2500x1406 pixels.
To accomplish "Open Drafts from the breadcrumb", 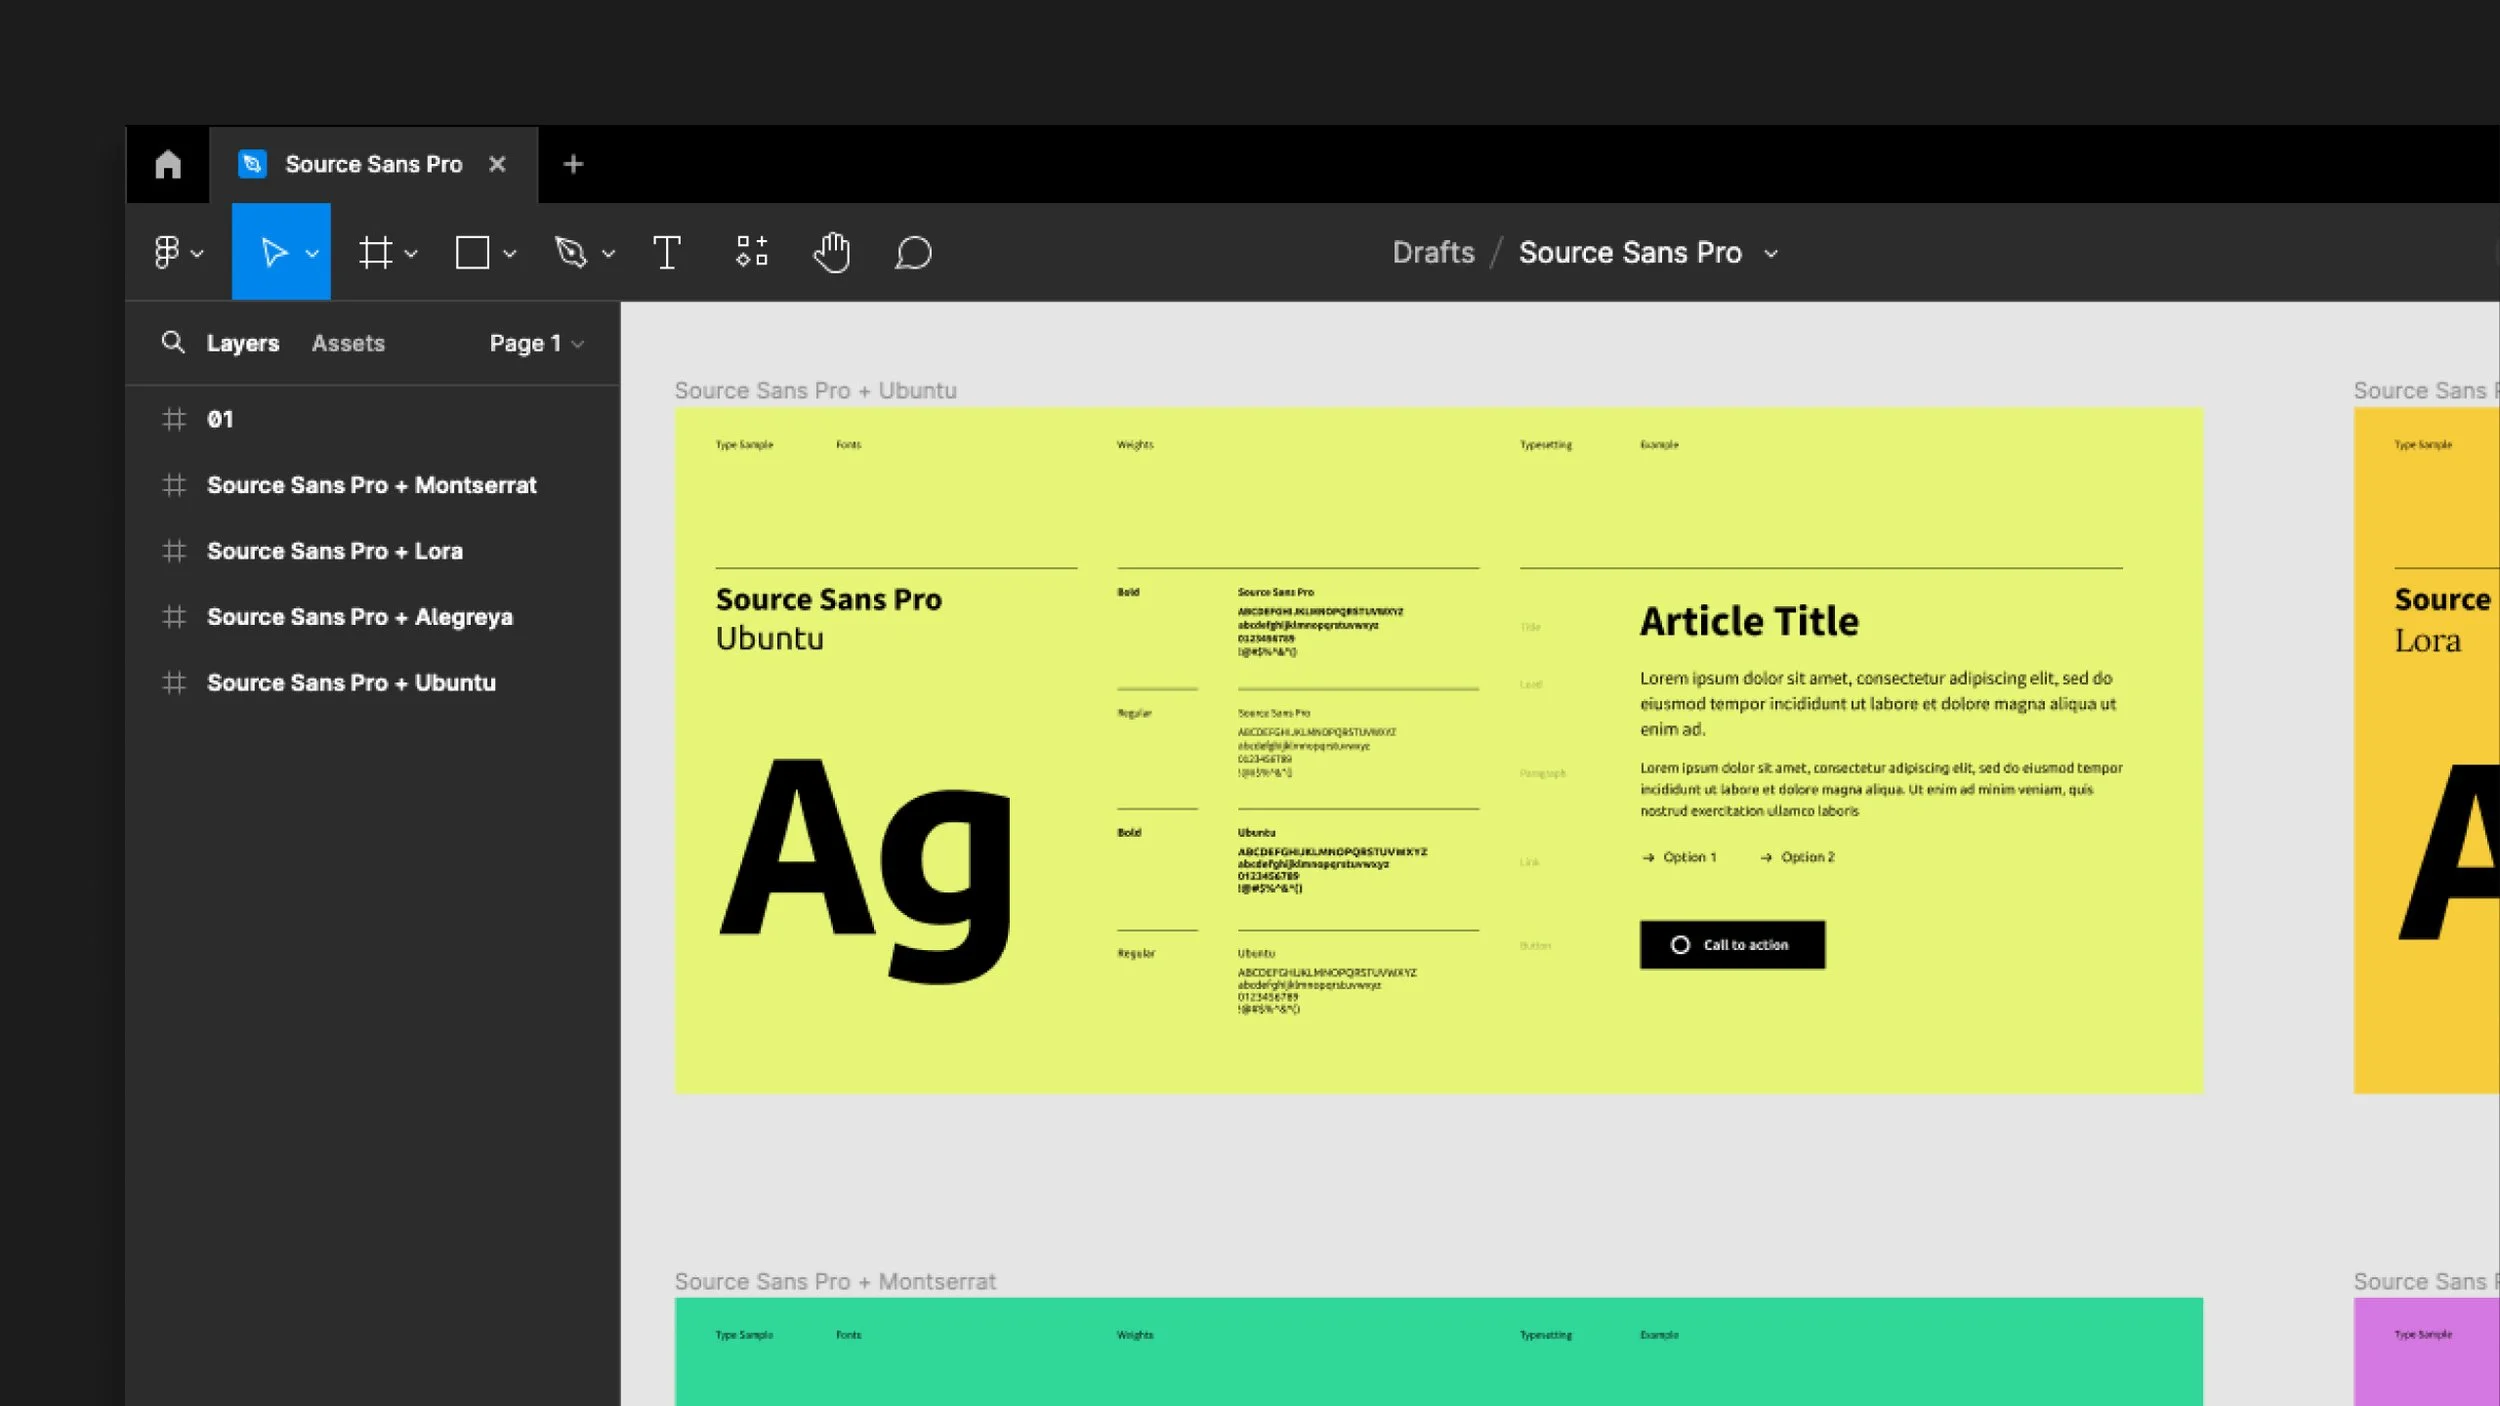I will tap(1434, 252).
